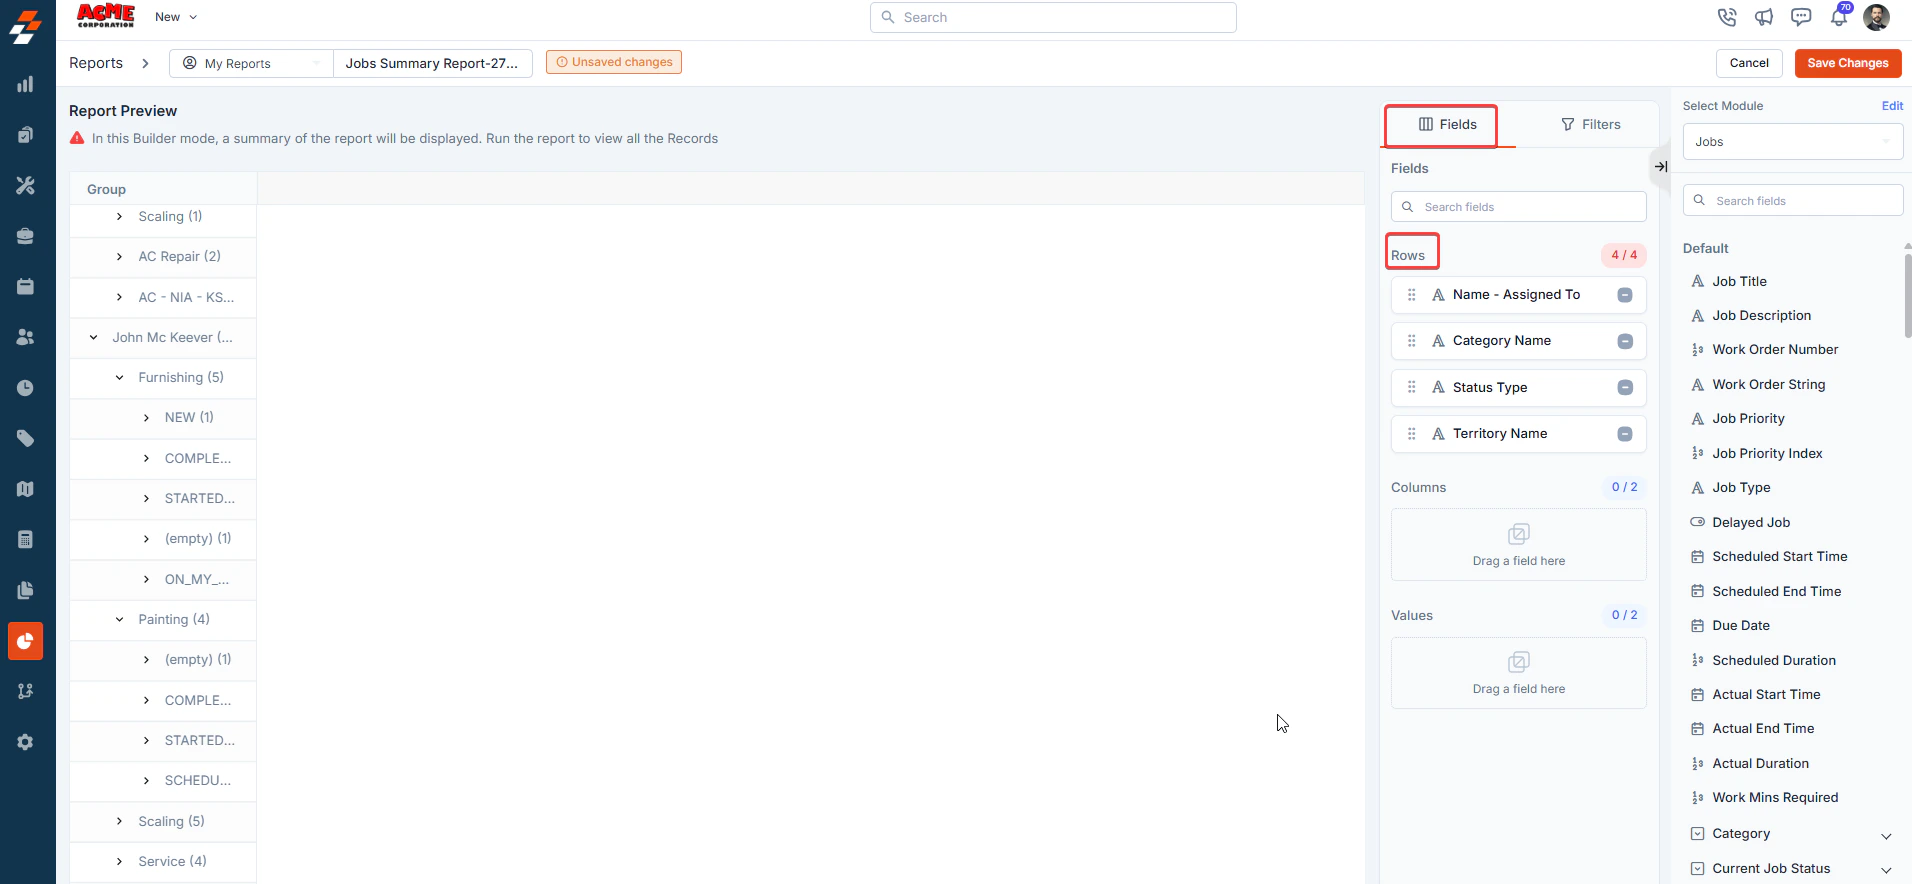Expand the Current Job Status field group
1912x884 pixels.
(x=1886, y=871)
